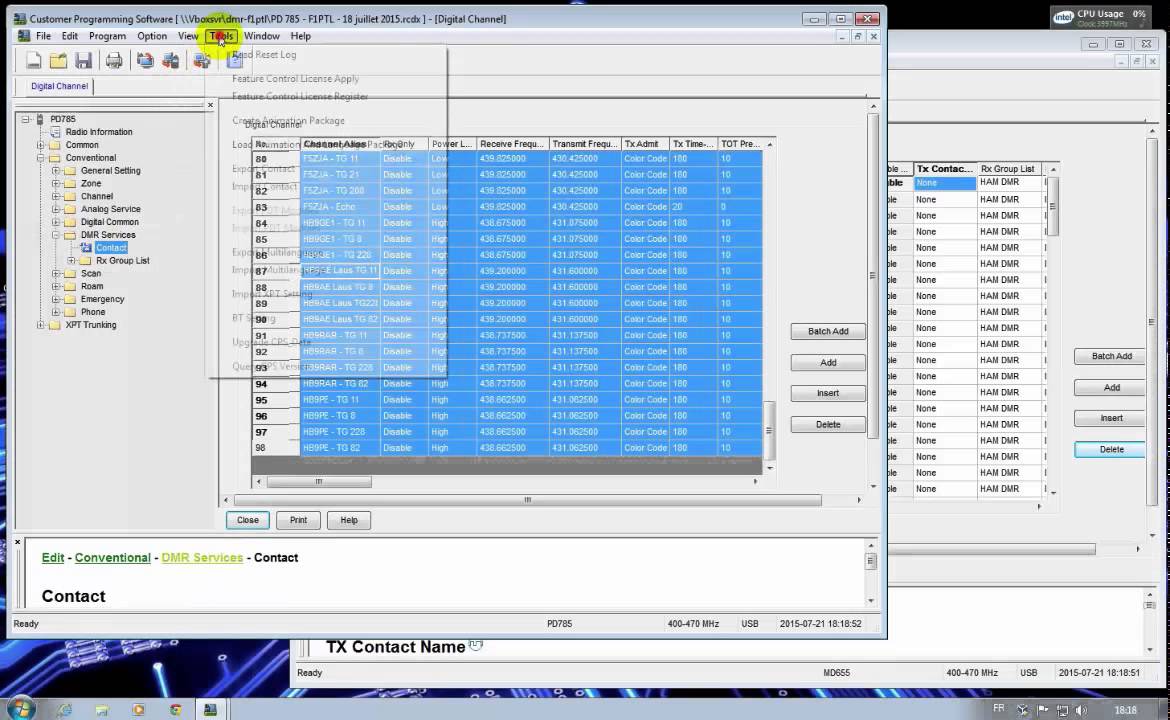Follow the Conventional breadcrumb link
The image size is (1170, 720).
[x=113, y=557]
